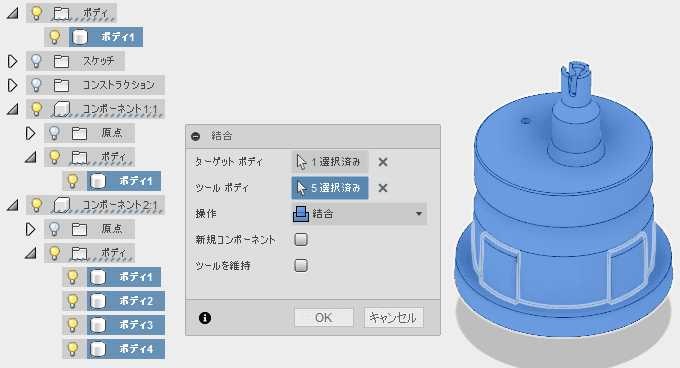
Task: Toggle visibility bulb of ボディ3
Action: [x=72, y=325]
